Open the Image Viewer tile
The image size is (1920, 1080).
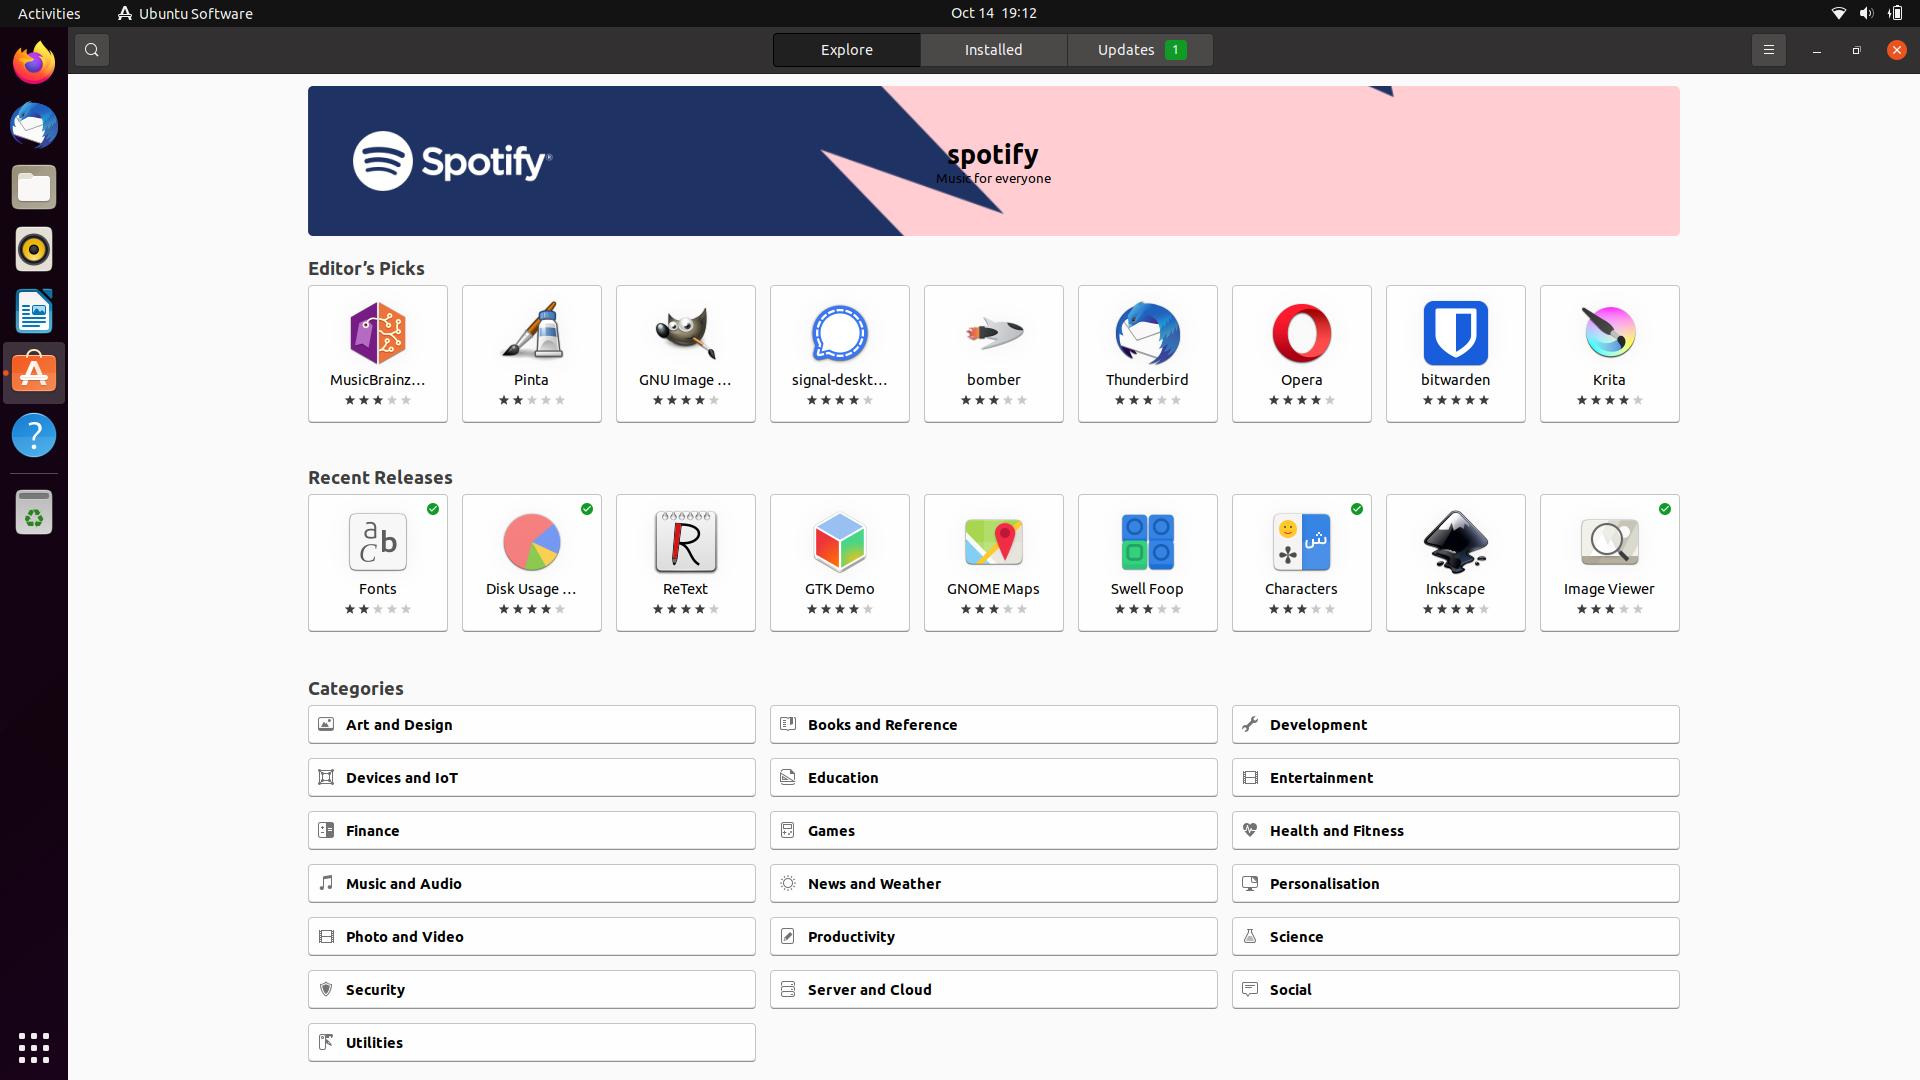click(1610, 563)
